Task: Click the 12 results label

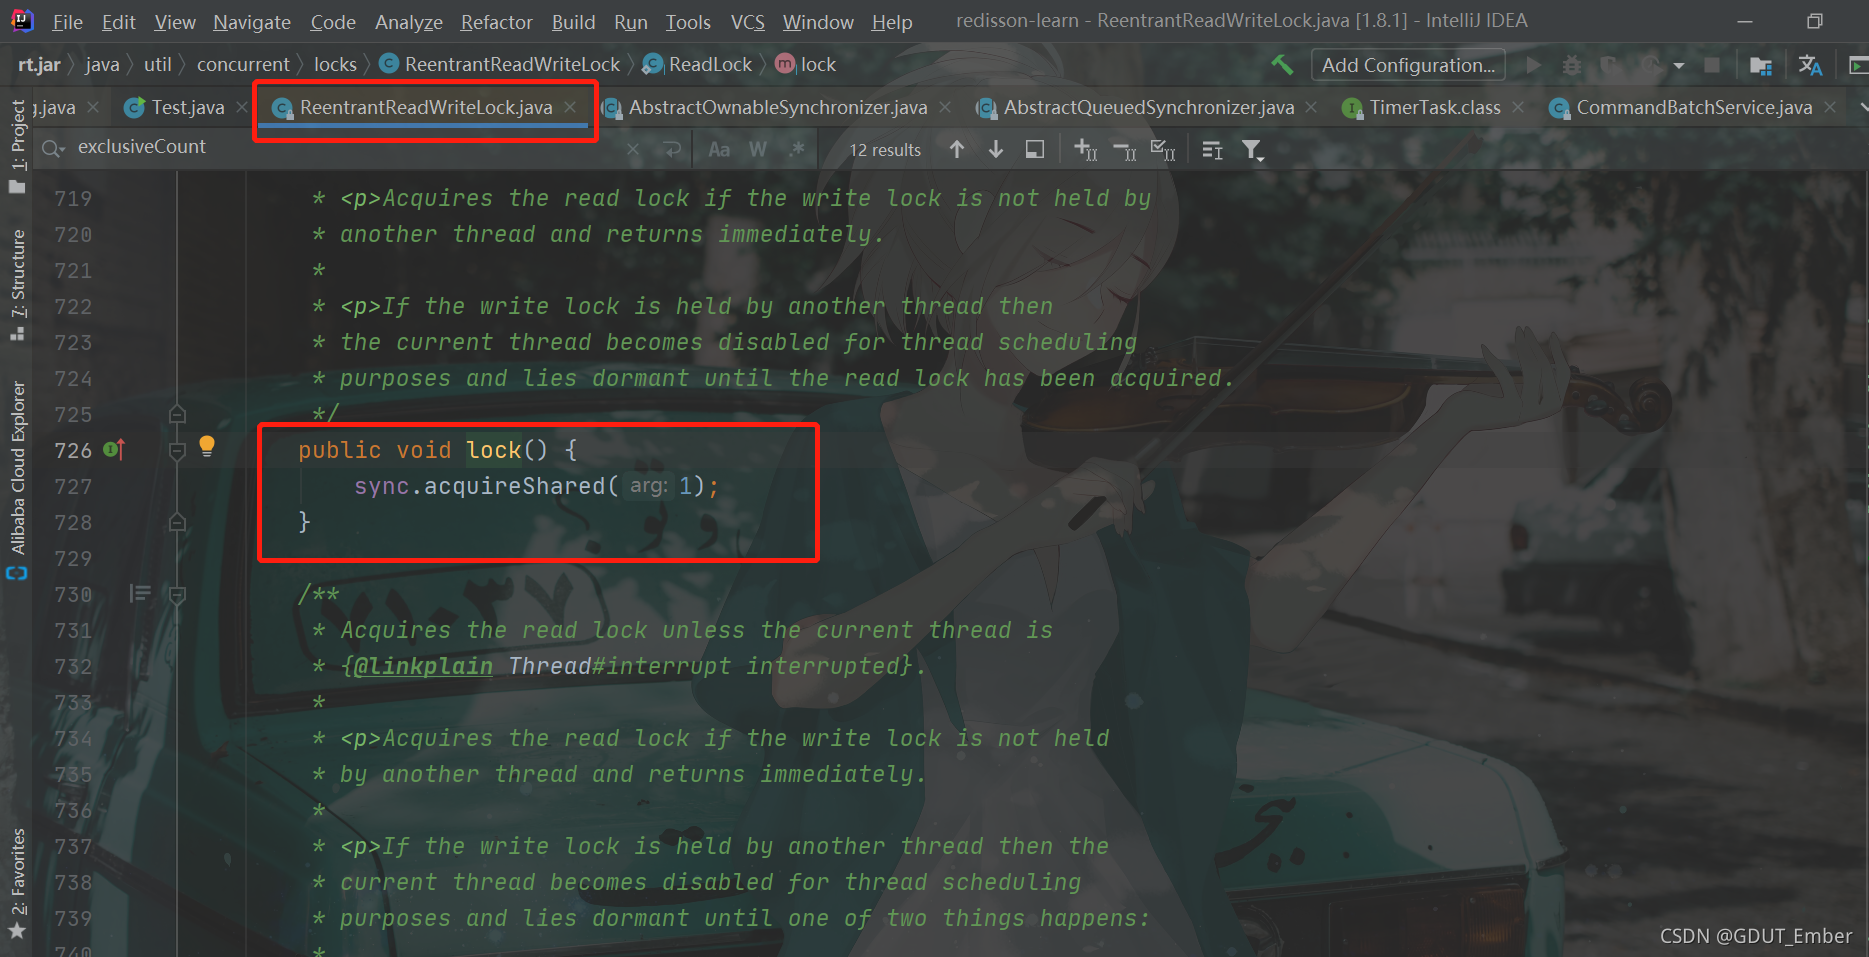Action: tap(885, 150)
